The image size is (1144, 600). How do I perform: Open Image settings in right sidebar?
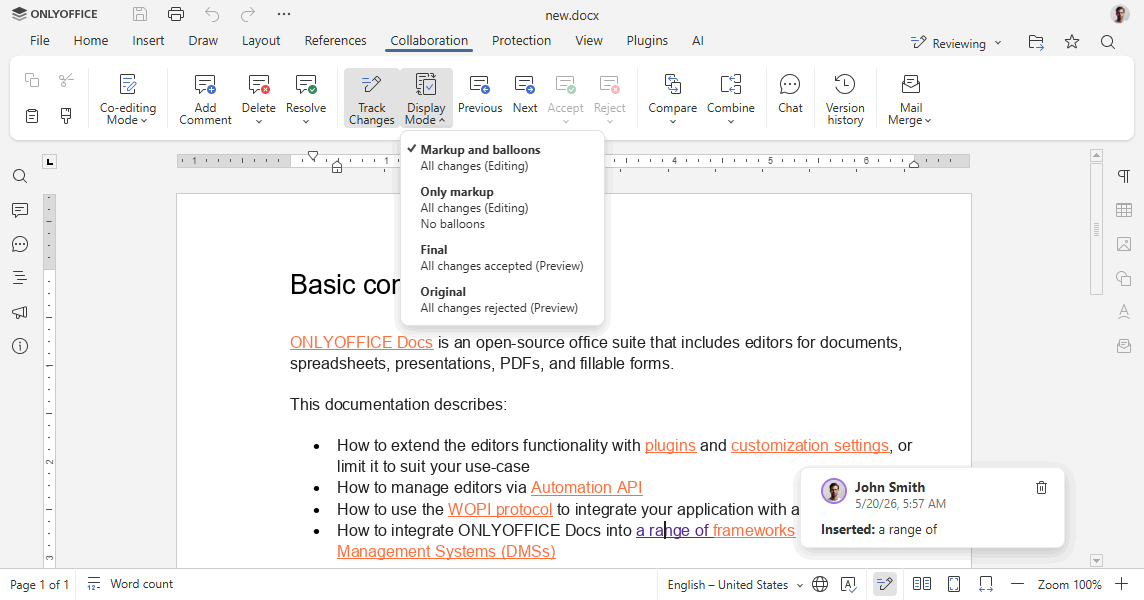click(1124, 244)
